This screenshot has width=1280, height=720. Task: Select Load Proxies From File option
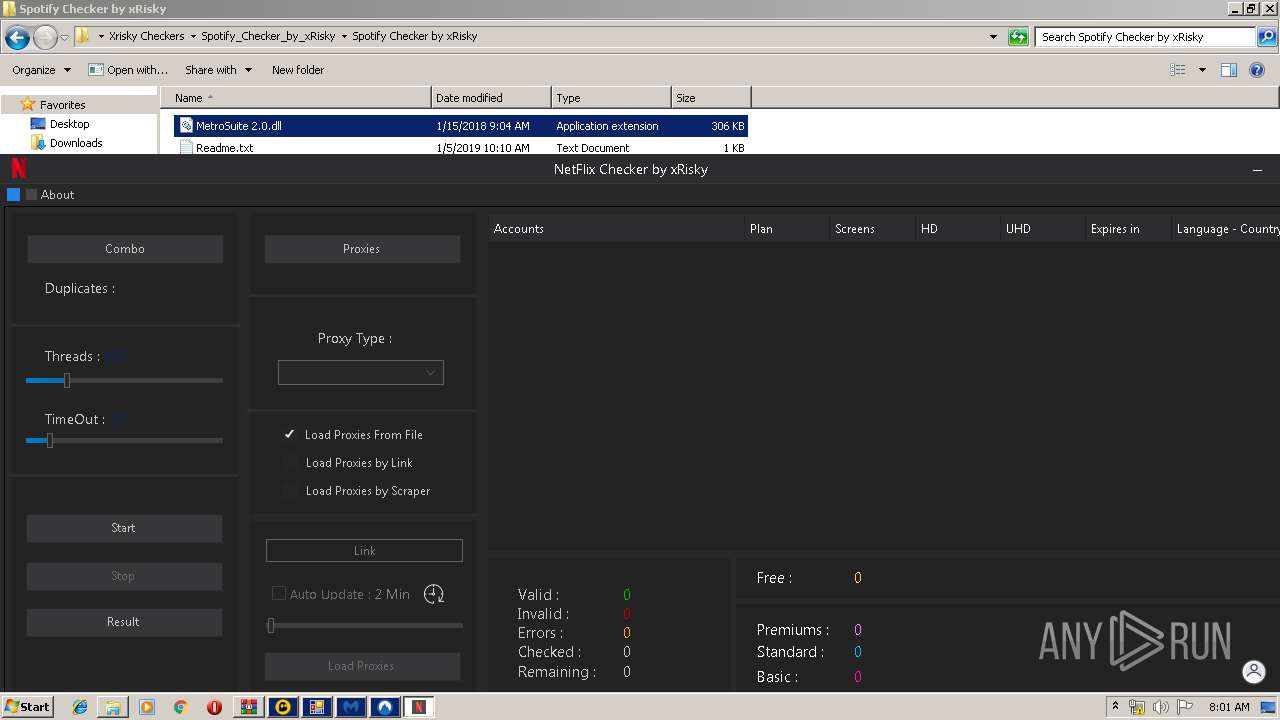(x=353, y=435)
